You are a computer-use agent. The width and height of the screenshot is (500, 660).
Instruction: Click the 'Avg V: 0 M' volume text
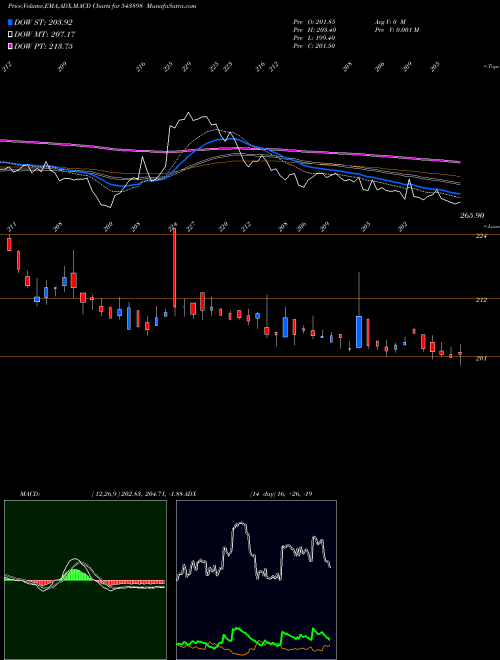[389, 21]
